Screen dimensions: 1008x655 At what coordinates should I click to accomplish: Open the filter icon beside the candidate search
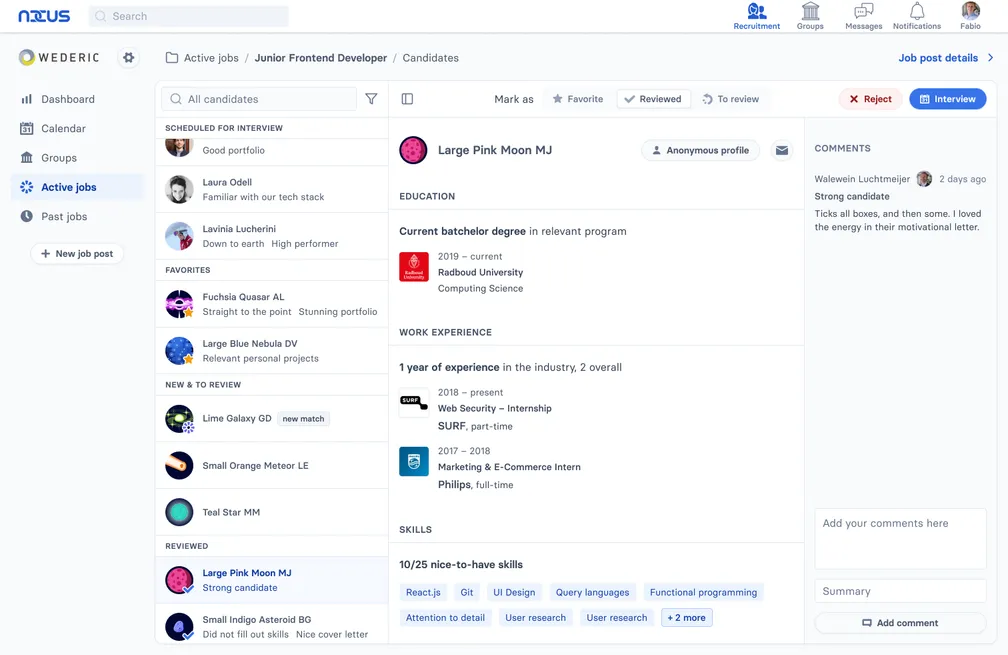tap(371, 98)
